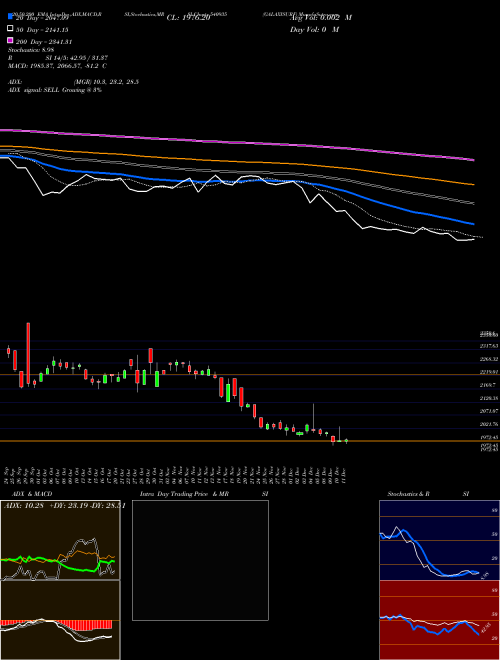
Task: Click the blue 20 Day legend swatch
Action: tap(10, 16)
